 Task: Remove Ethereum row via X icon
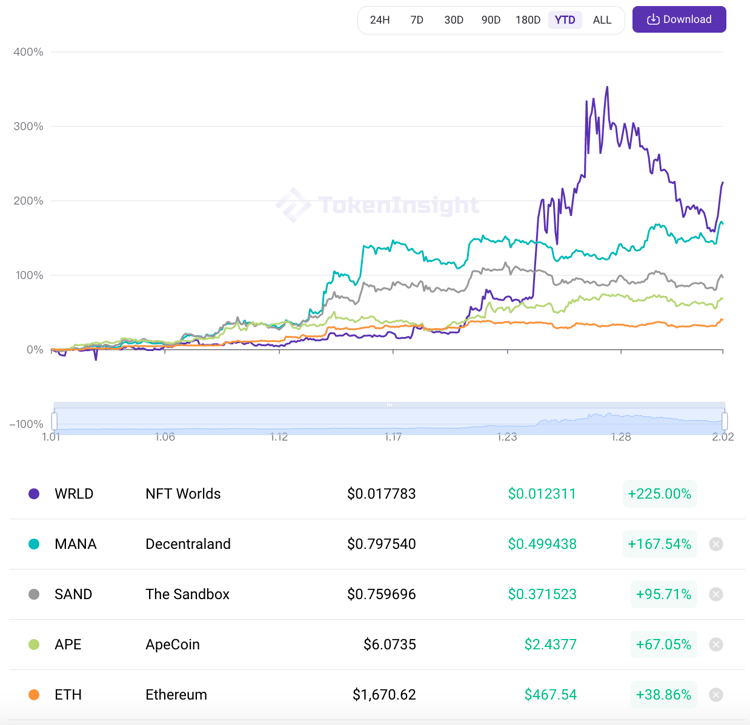pyautogui.click(x=716, y=694)
